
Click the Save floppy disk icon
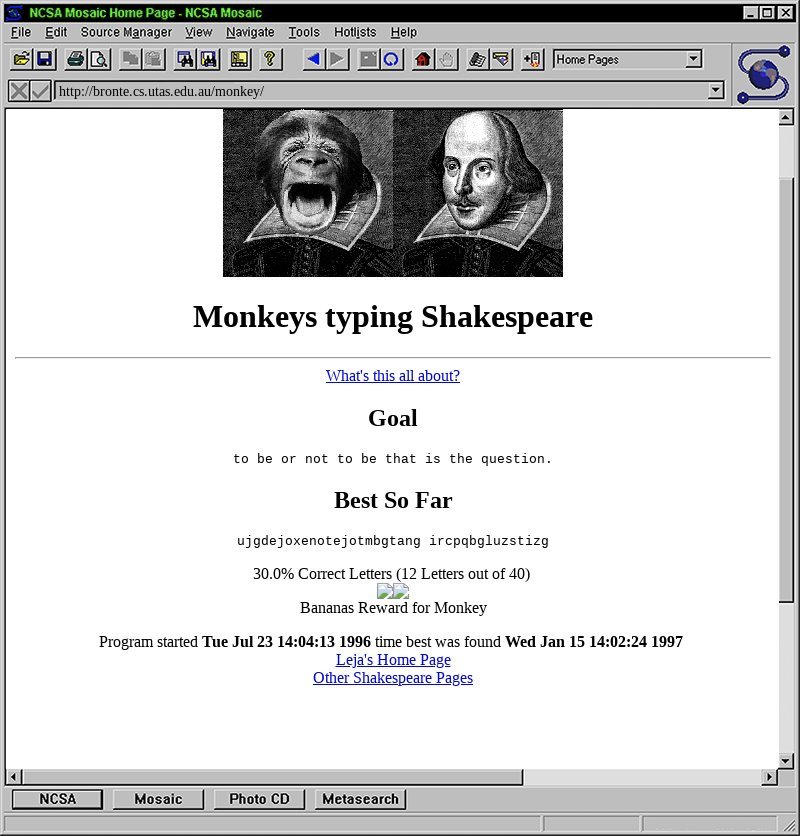point(44,59)
